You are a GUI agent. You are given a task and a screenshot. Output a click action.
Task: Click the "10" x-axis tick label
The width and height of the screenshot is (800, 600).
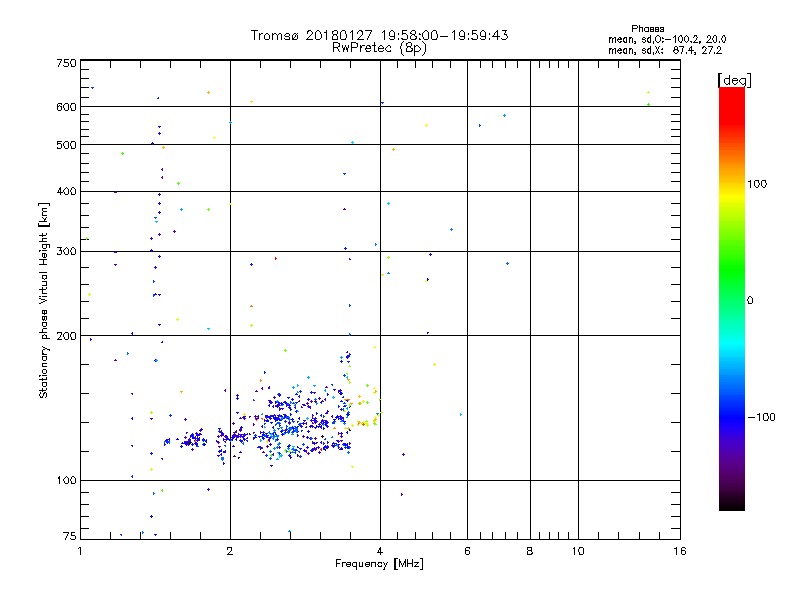click(x=578, y=551)
